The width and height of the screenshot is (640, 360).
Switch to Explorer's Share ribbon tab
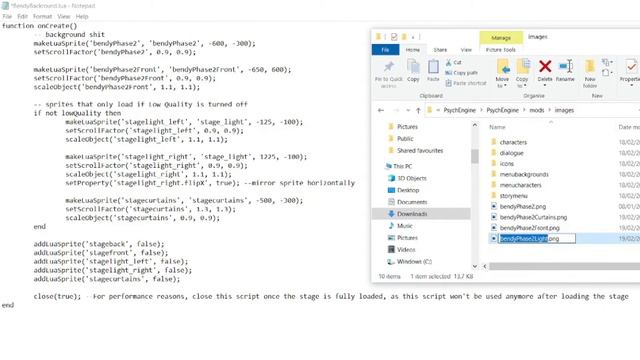(x=440, y=50)
